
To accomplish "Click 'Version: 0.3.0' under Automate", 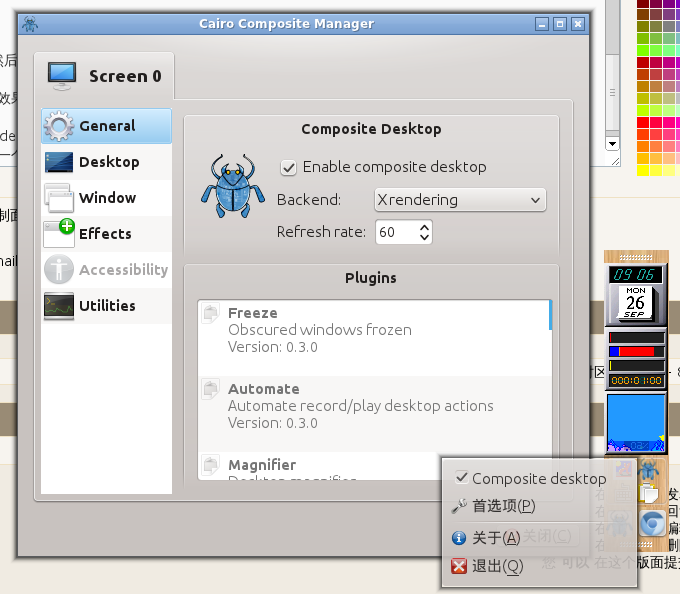I will (x=273, y=423).
